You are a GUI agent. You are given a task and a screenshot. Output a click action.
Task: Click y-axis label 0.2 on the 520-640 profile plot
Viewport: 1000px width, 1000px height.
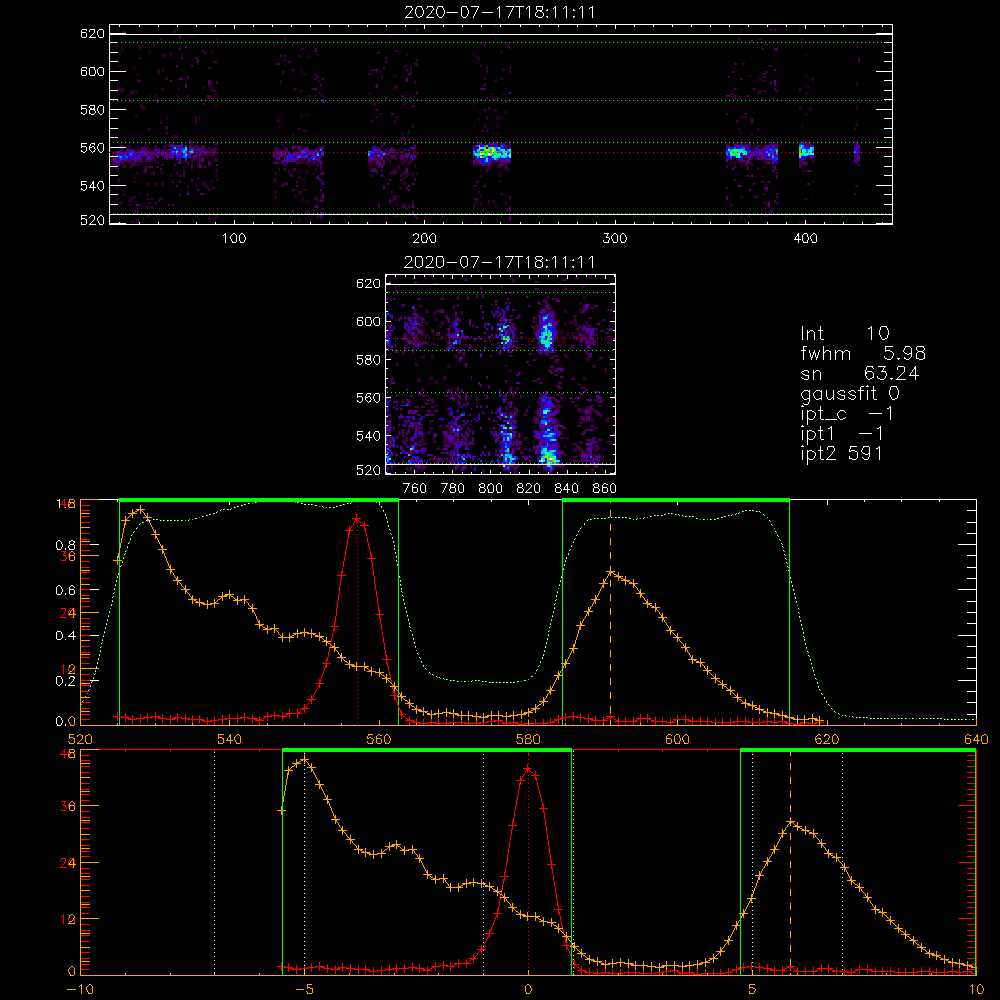65,680
